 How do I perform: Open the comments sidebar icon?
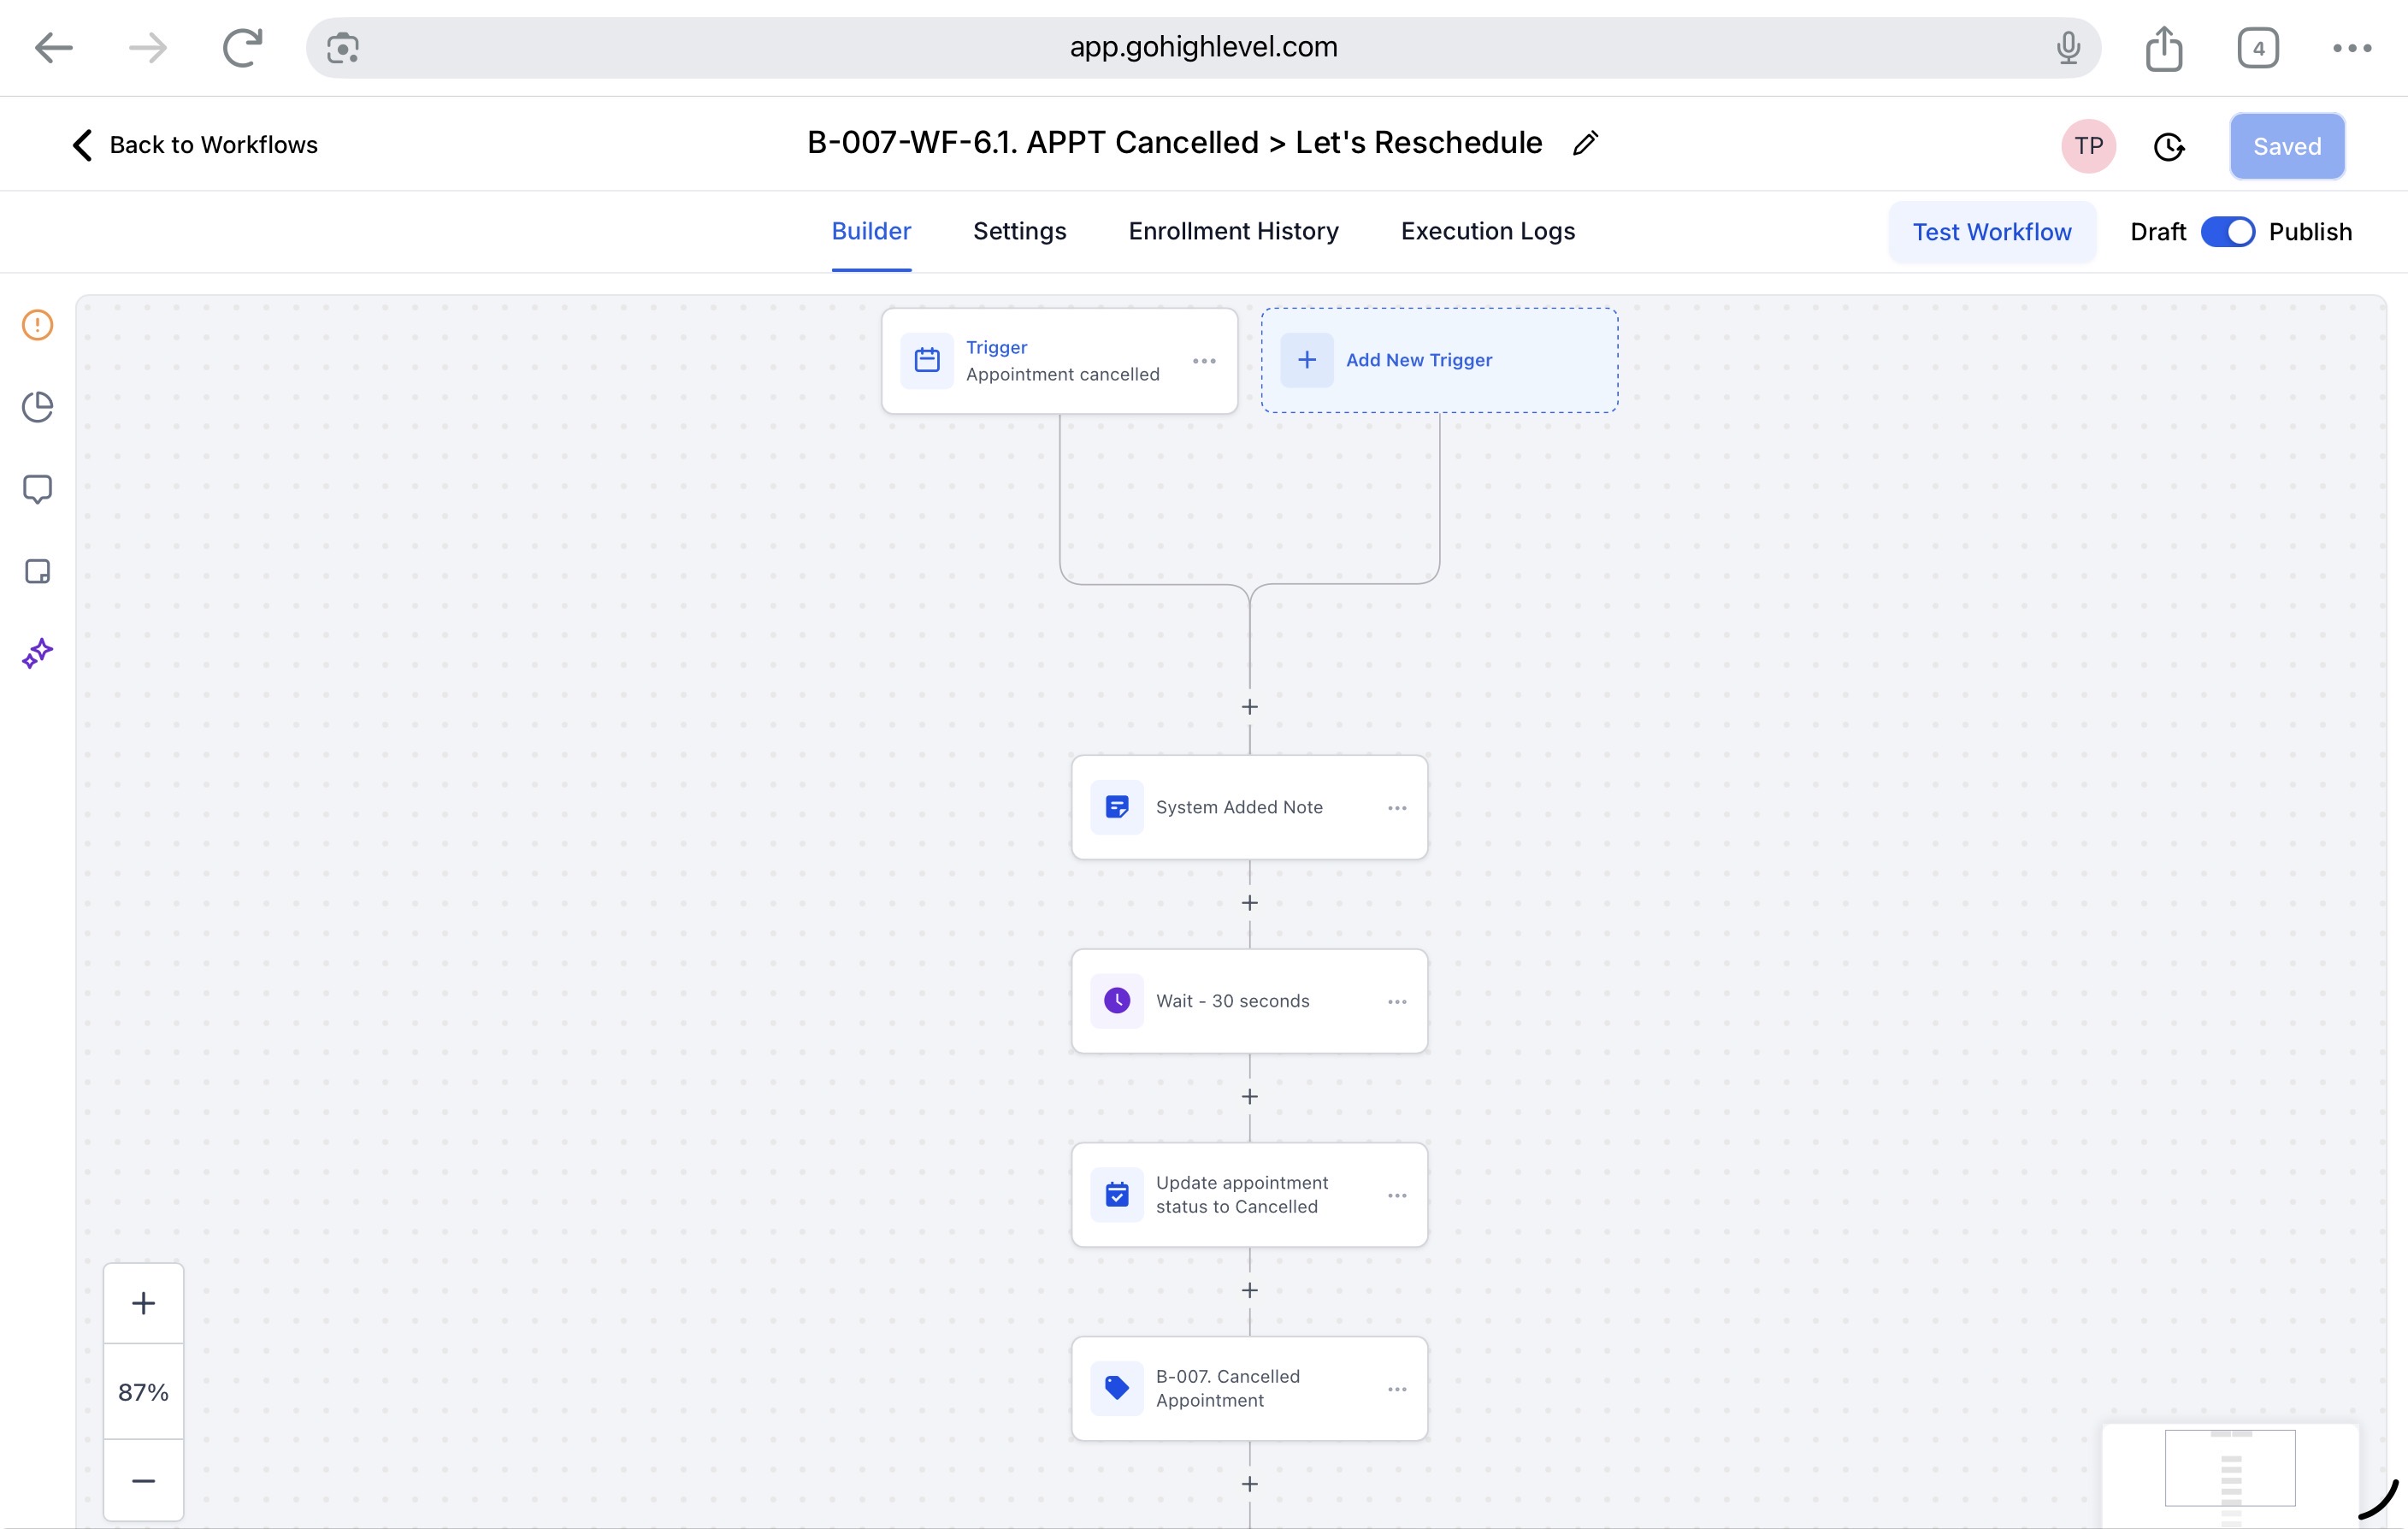[37, 489]
